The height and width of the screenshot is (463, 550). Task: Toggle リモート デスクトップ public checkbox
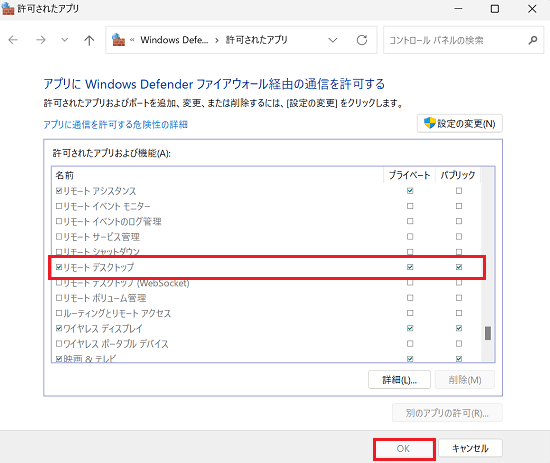[x=459, y=267]
